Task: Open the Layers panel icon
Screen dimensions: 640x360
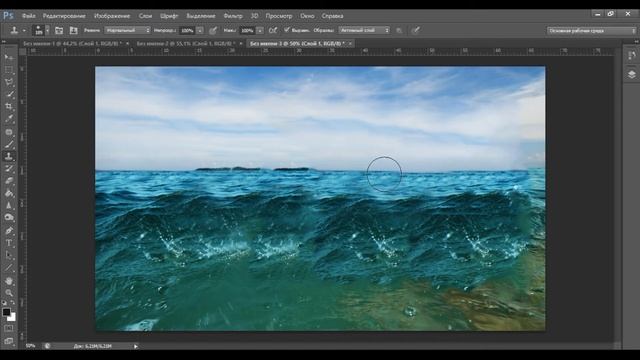Action: click(x=632, y=74)
